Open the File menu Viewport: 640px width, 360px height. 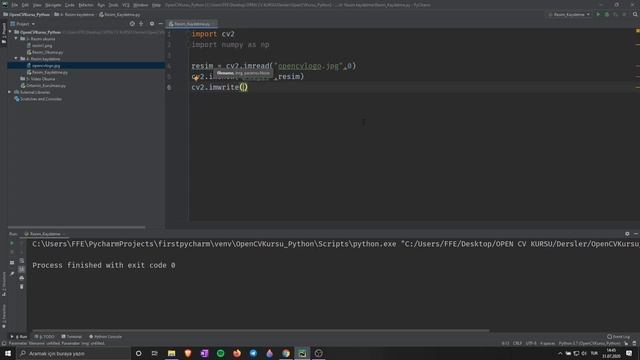15,5
